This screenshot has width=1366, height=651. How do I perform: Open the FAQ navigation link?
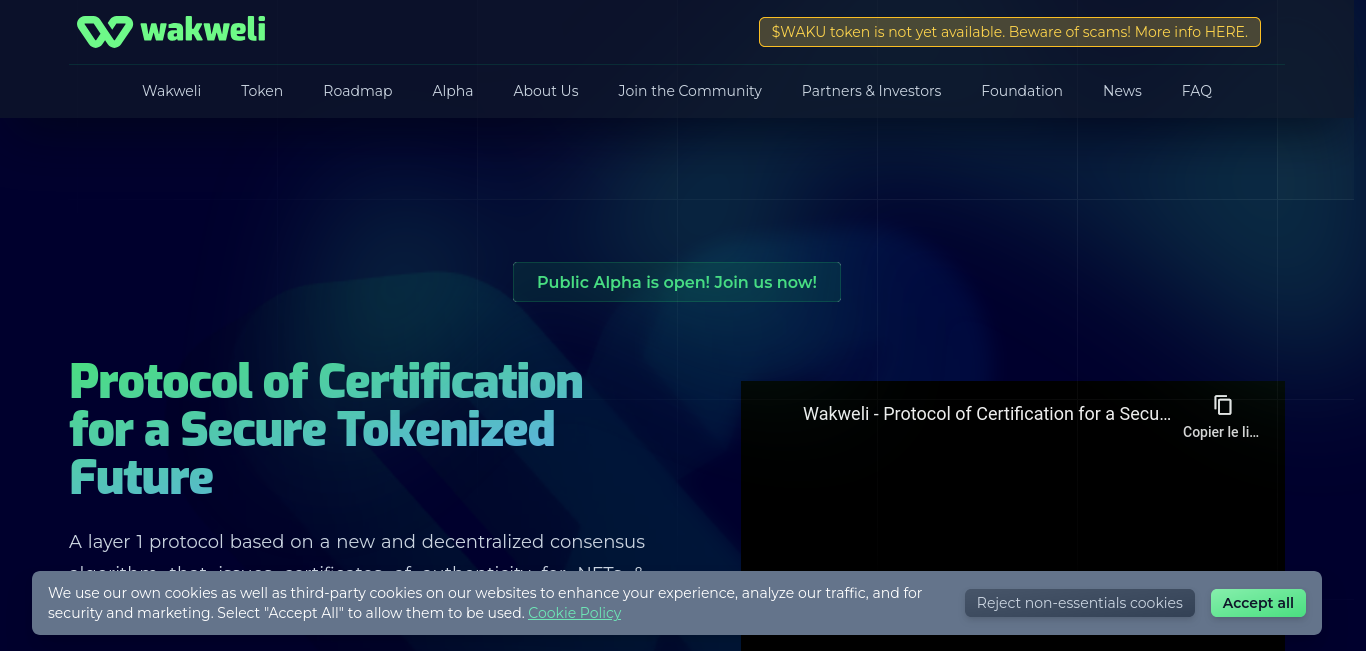tap(1197, 91)
